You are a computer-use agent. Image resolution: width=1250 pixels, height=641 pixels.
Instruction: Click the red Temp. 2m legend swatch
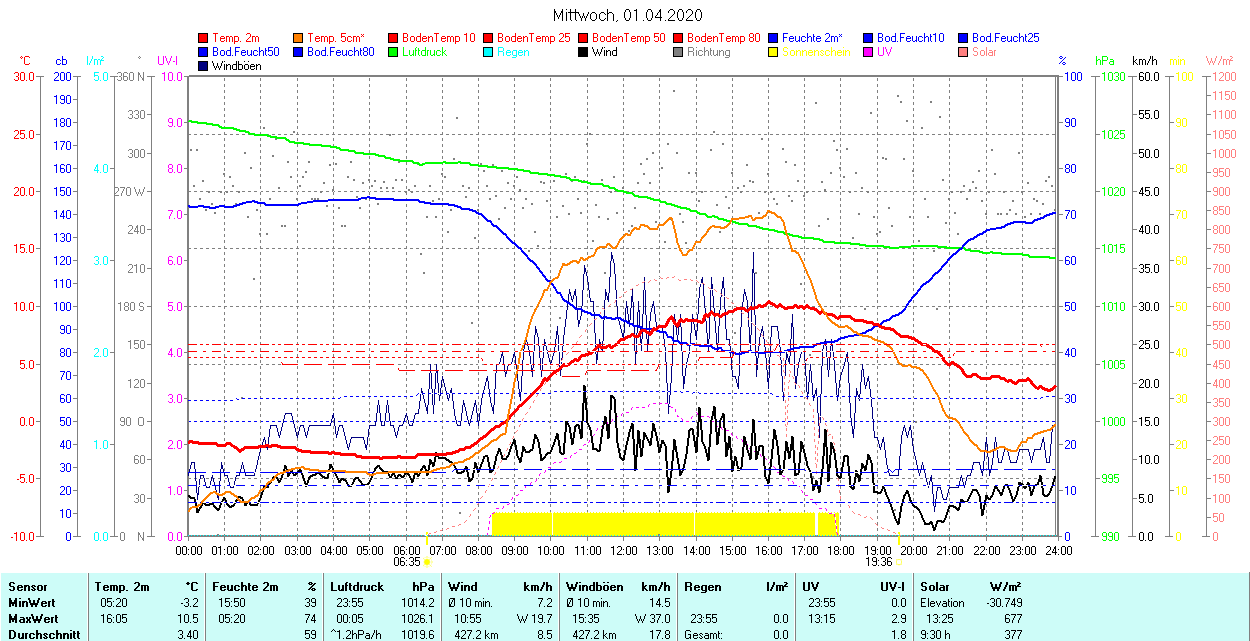(204, 38)
